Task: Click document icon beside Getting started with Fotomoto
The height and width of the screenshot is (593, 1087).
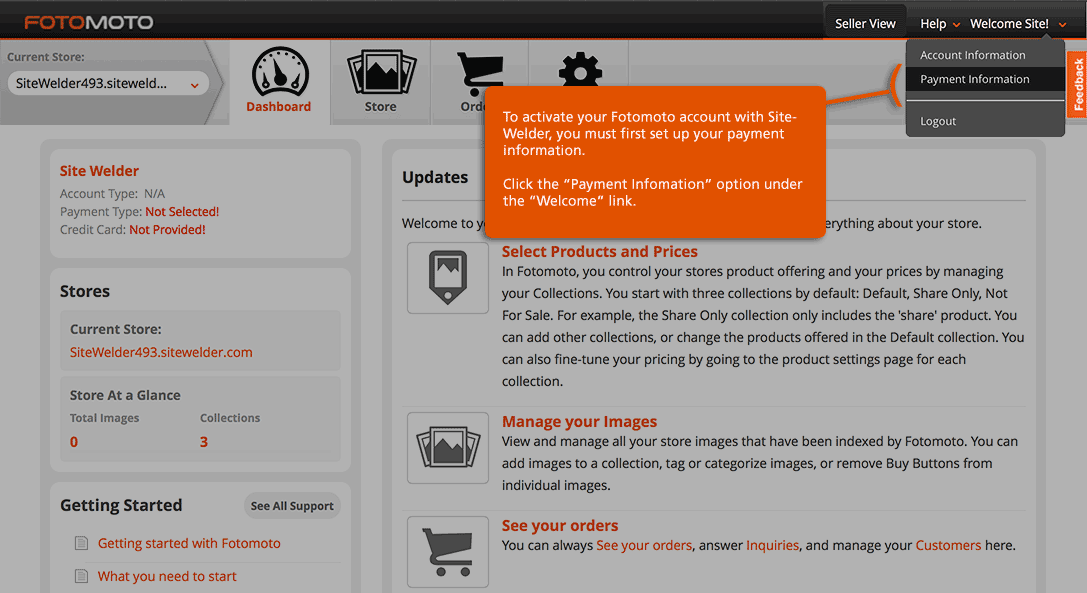Action: [x=81, y=543]
